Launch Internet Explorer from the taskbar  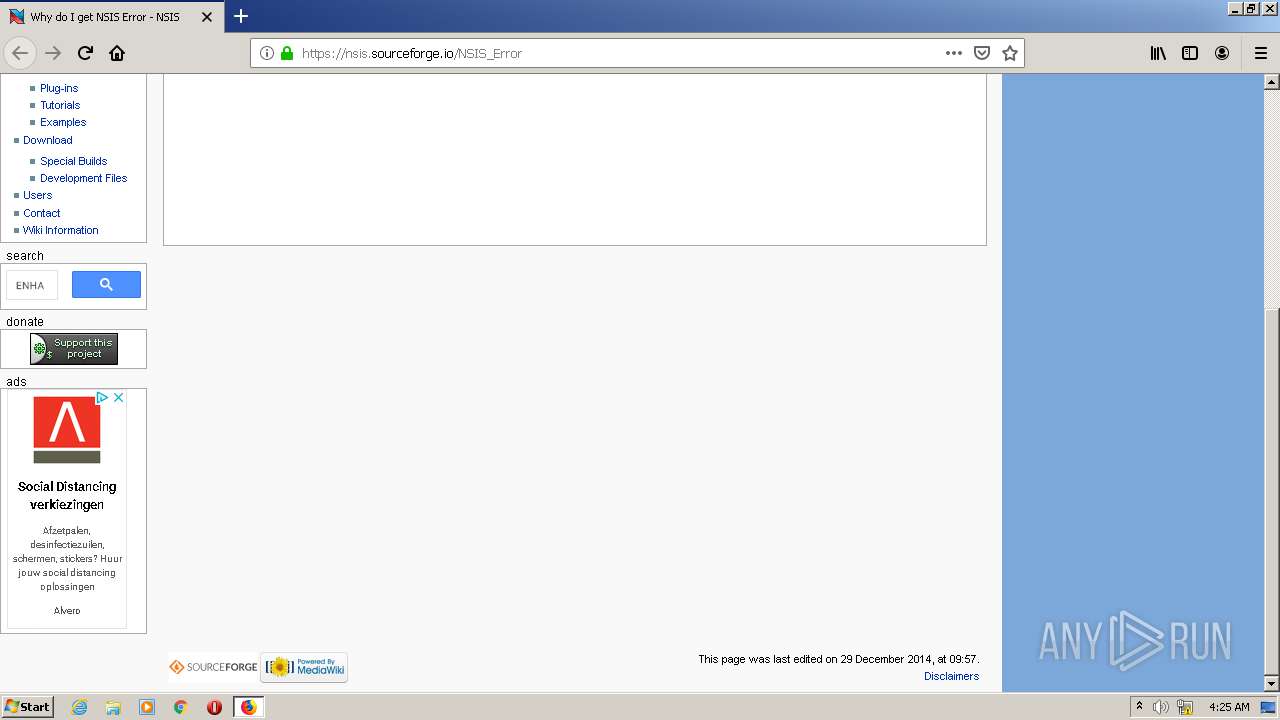pyautogui.click(x=79, y=707)
